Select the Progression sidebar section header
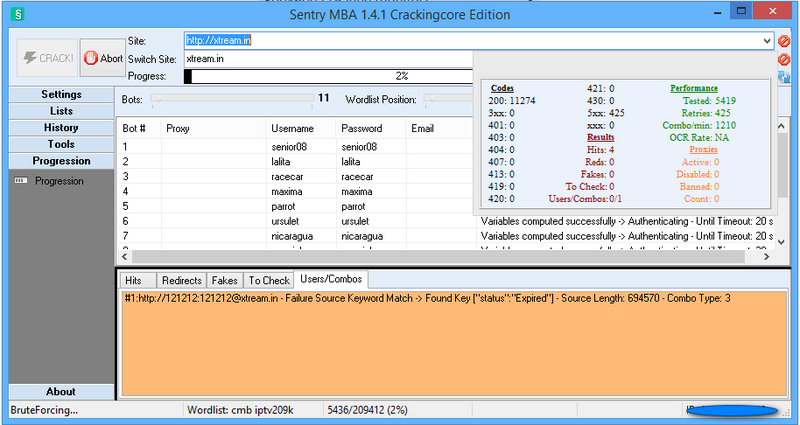 (x=61, y=161)
